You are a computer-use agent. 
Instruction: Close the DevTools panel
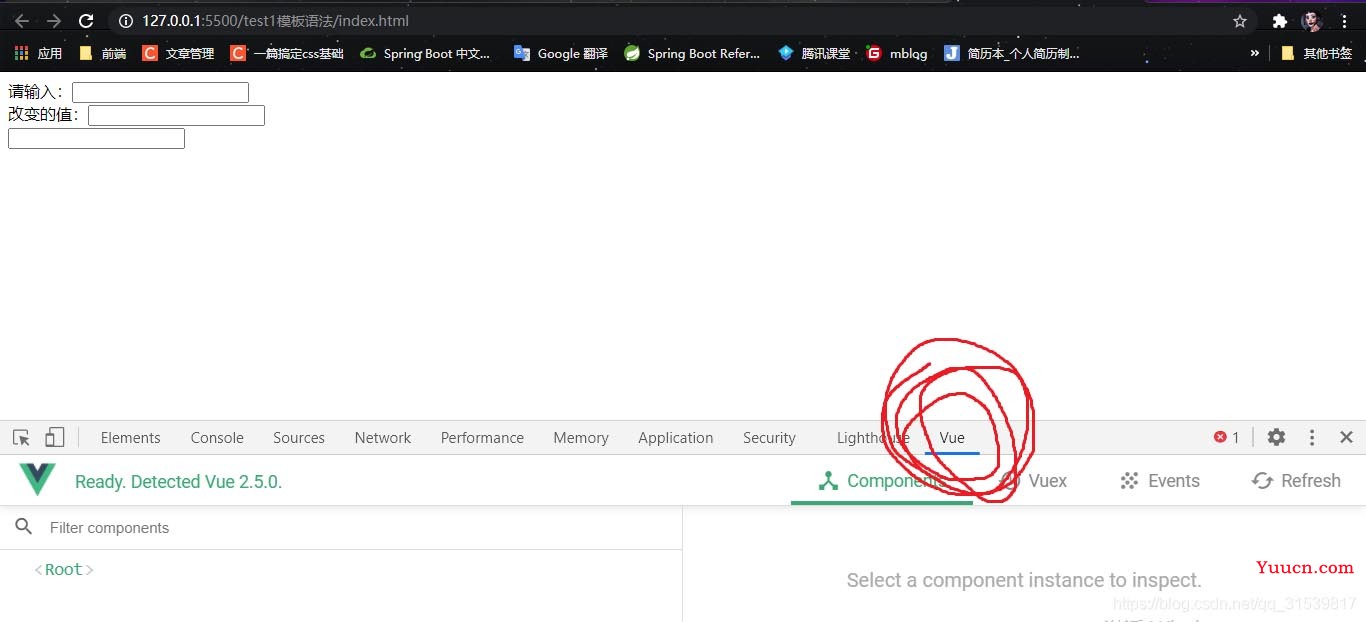coord(1346,437)
